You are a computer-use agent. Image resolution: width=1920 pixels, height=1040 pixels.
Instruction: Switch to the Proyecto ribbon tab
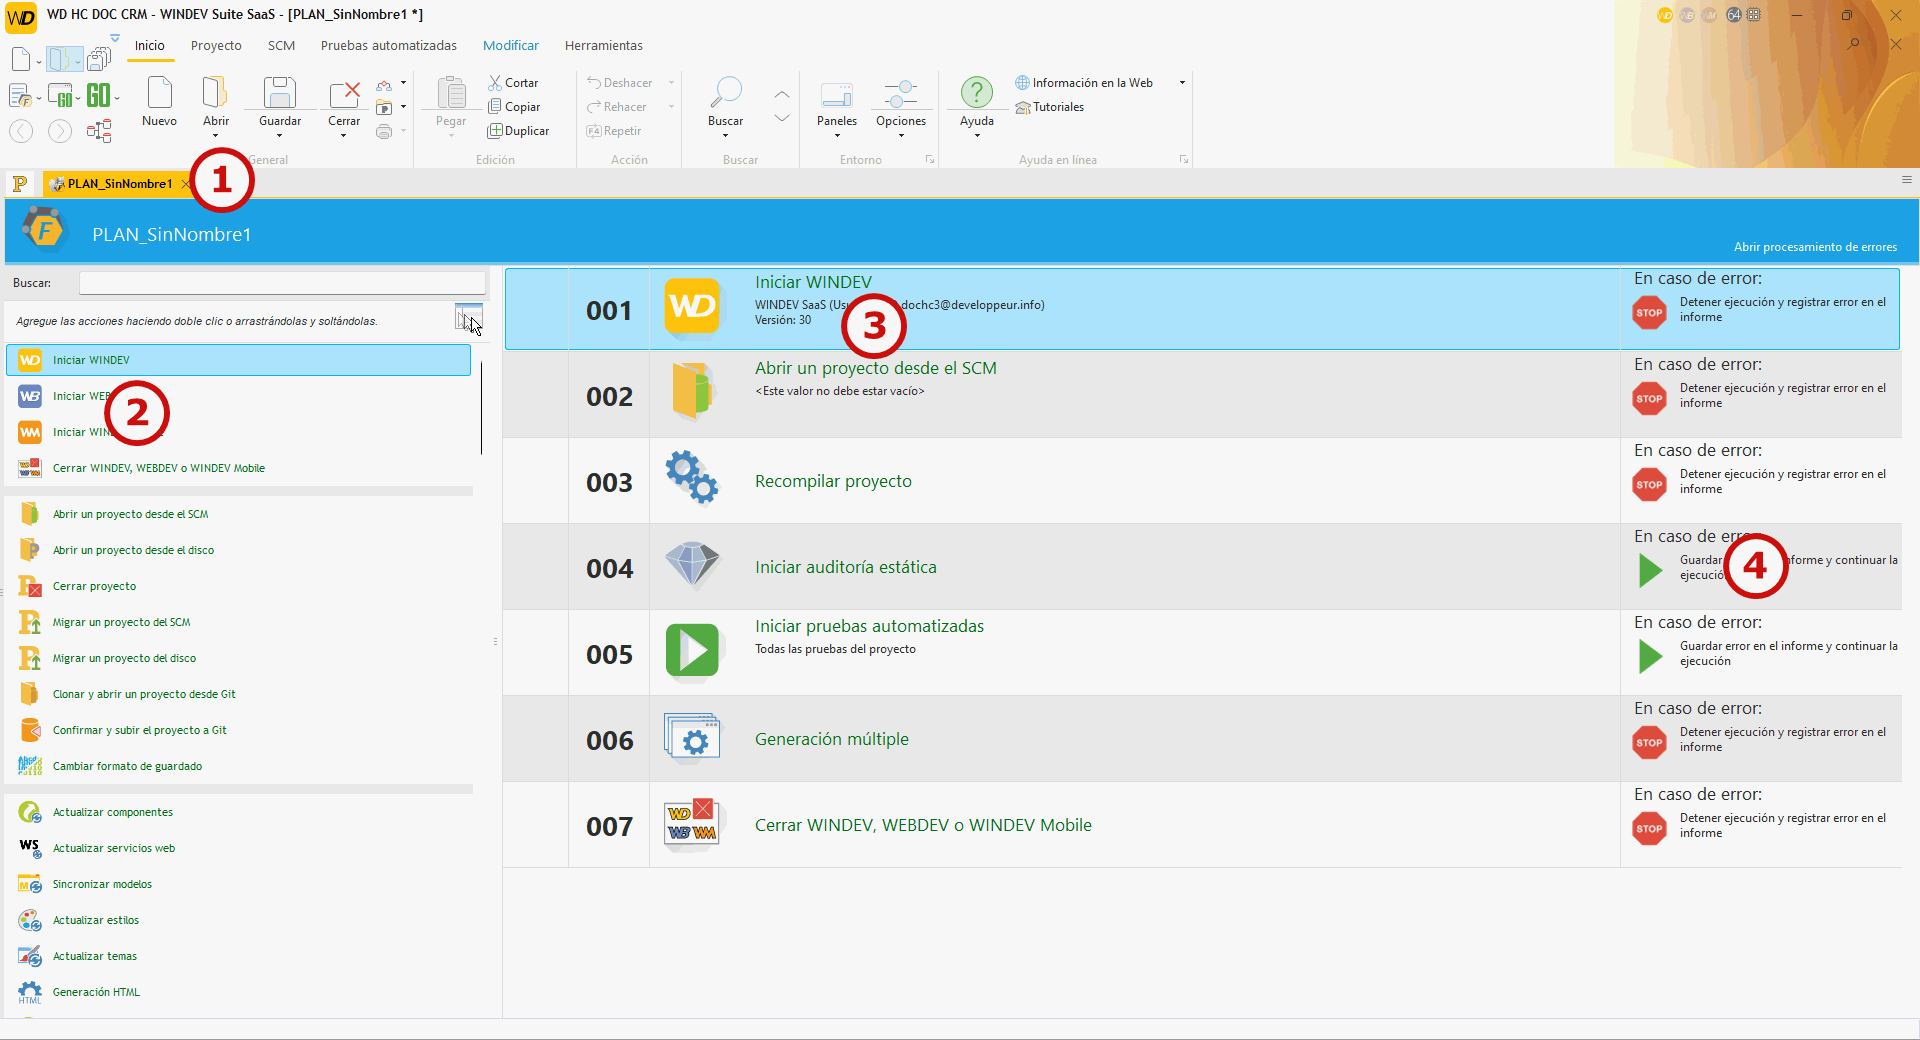coord(216,46)
